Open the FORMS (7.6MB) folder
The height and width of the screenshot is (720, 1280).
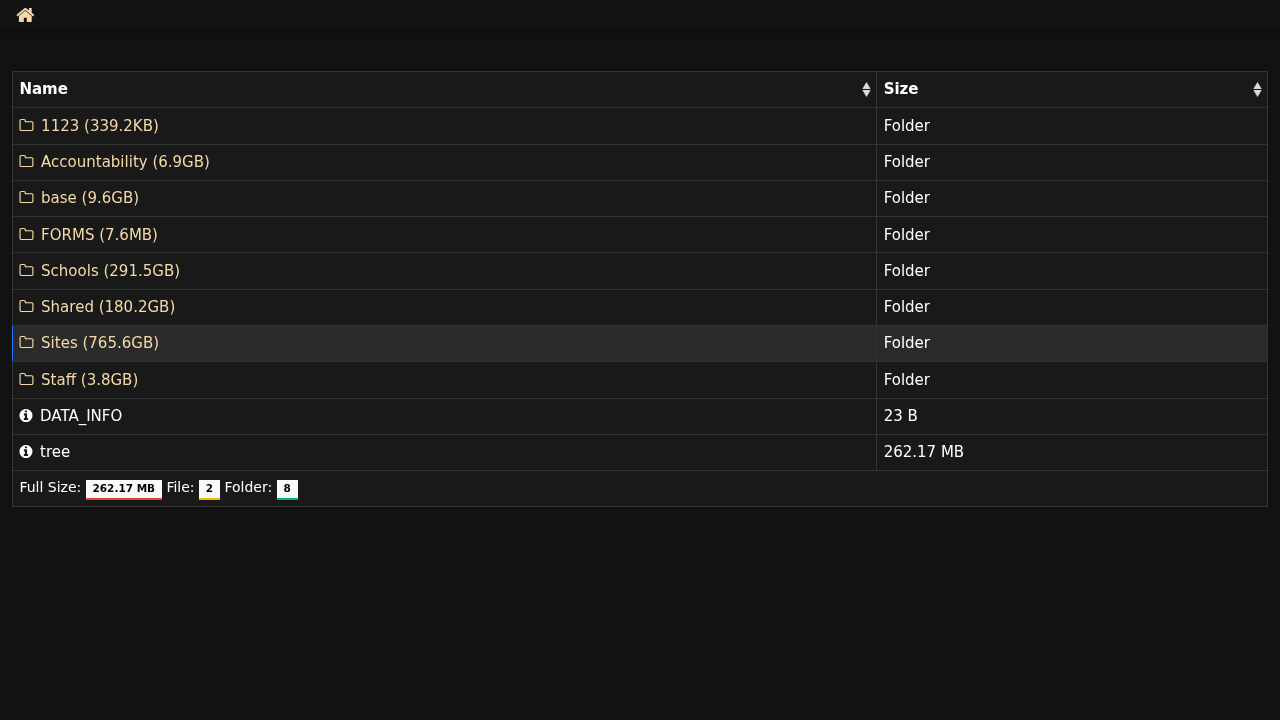click(99, 235)
